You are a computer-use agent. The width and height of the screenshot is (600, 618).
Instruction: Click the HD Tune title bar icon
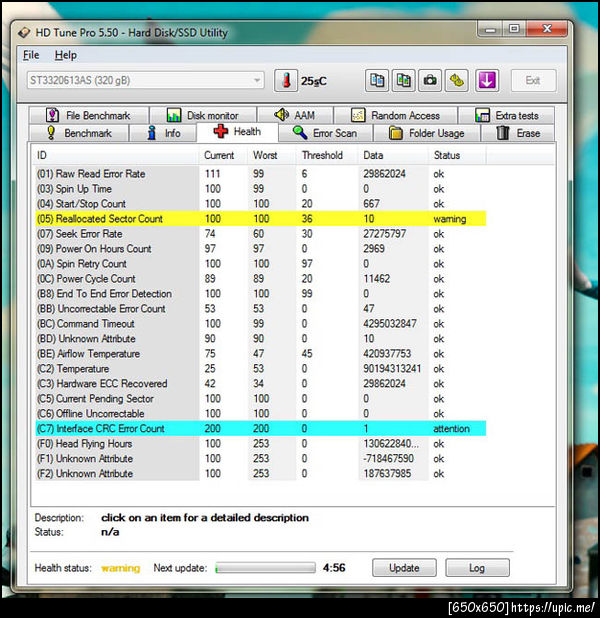(x=24, y=32)
